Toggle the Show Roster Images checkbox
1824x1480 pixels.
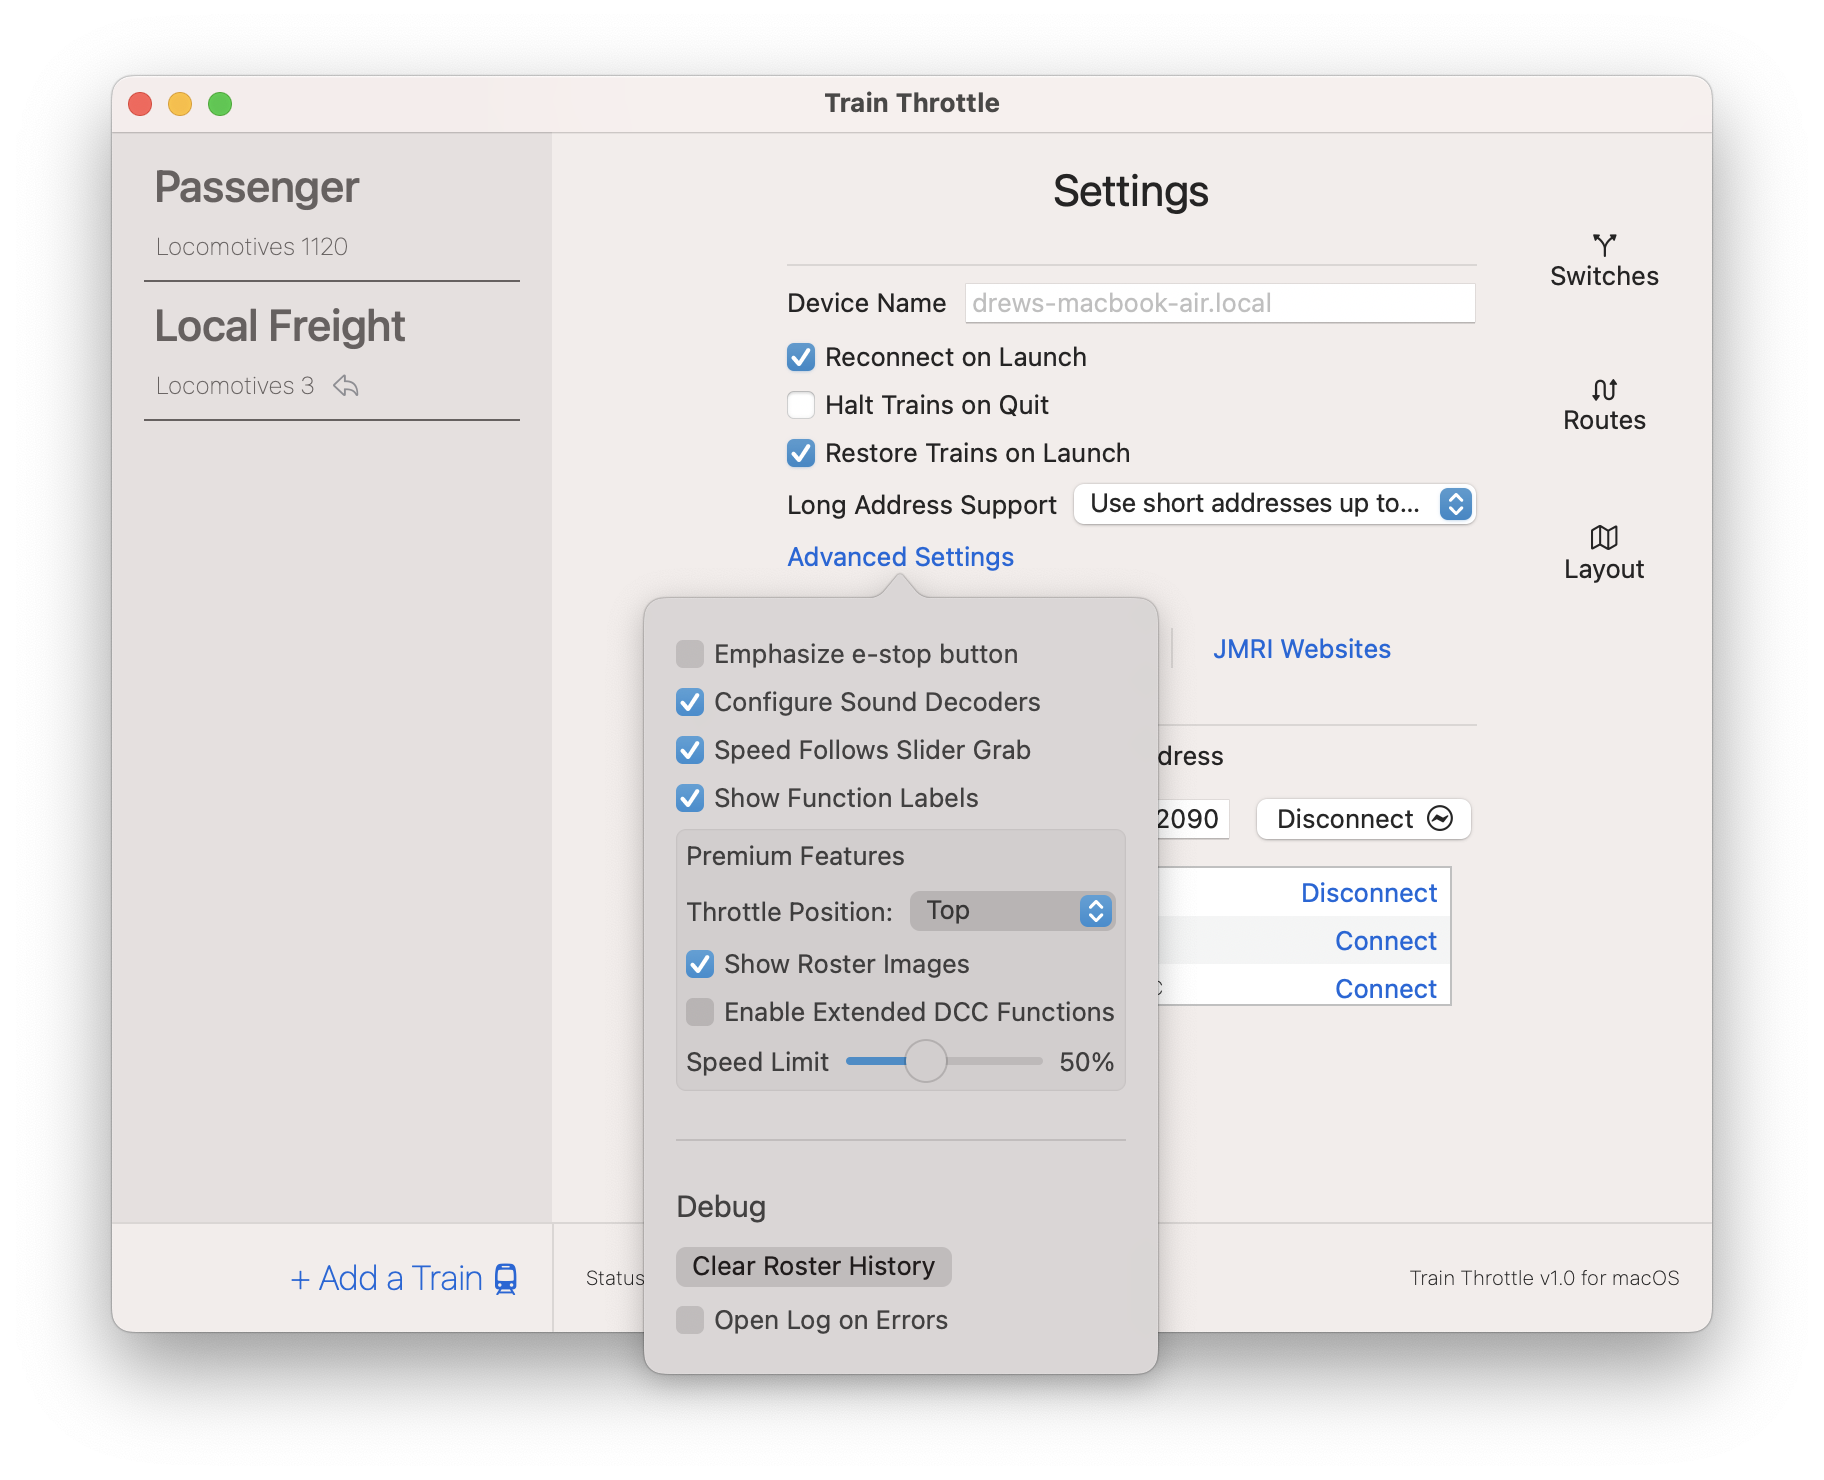pyautogui.click(x=700, y=964)
